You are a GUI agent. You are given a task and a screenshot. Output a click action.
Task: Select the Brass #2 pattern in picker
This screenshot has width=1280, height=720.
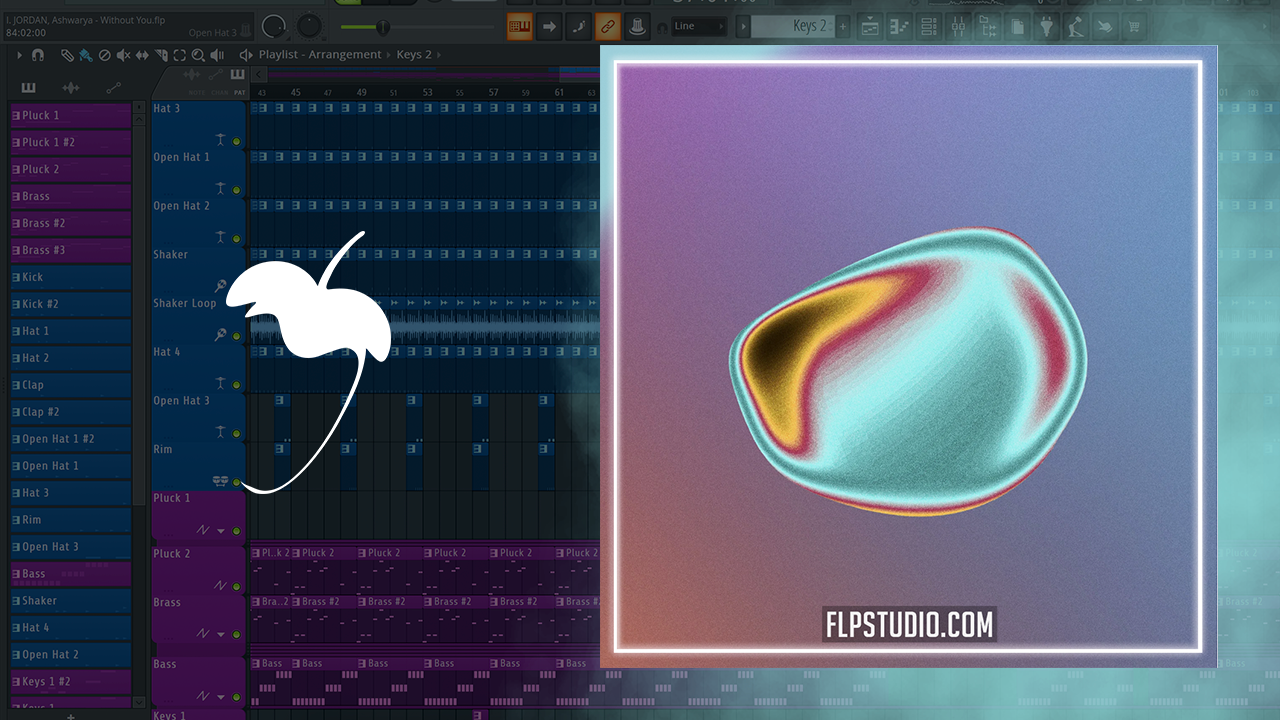tap(71, 223)
